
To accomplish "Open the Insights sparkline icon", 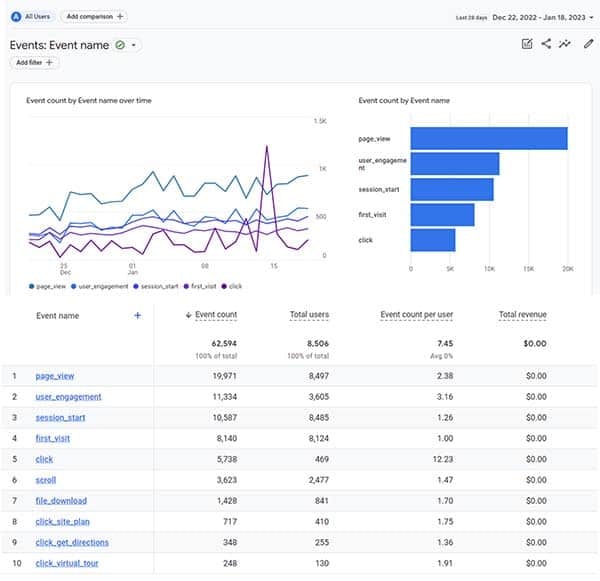I will point(565,44).
